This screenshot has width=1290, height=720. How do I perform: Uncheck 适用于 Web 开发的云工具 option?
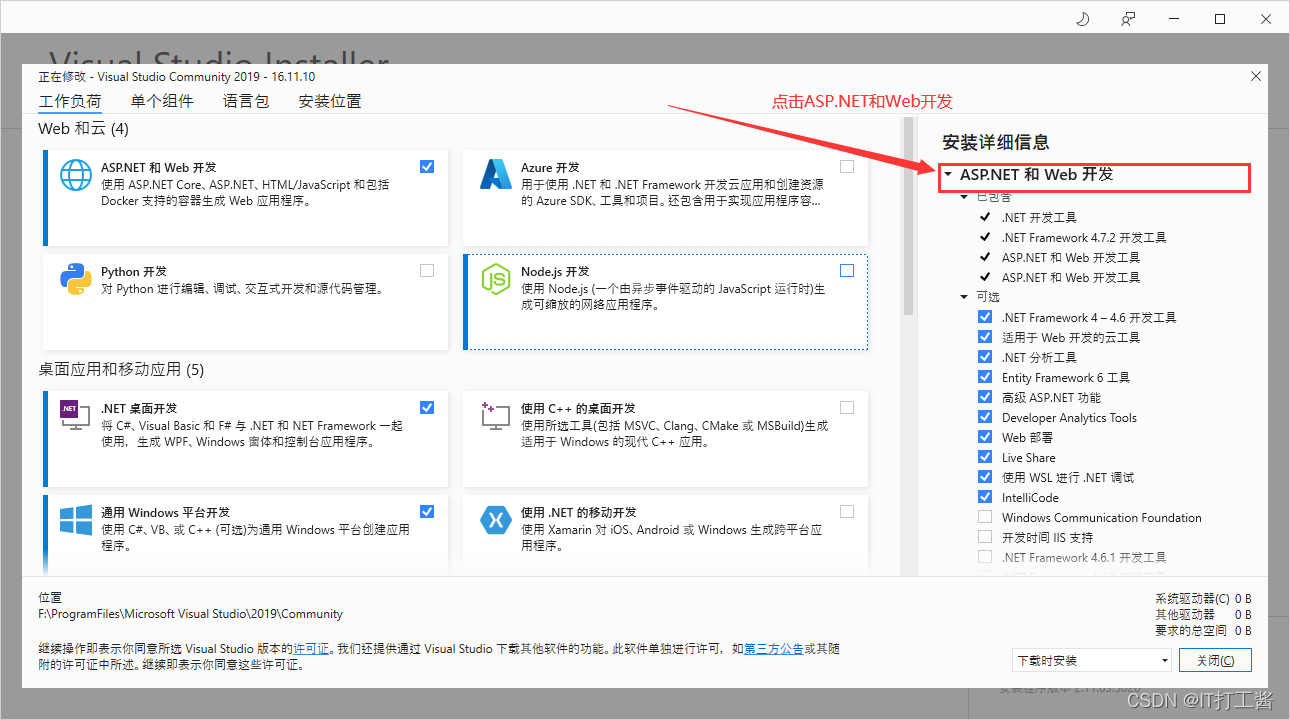click(x=985, y=337)
